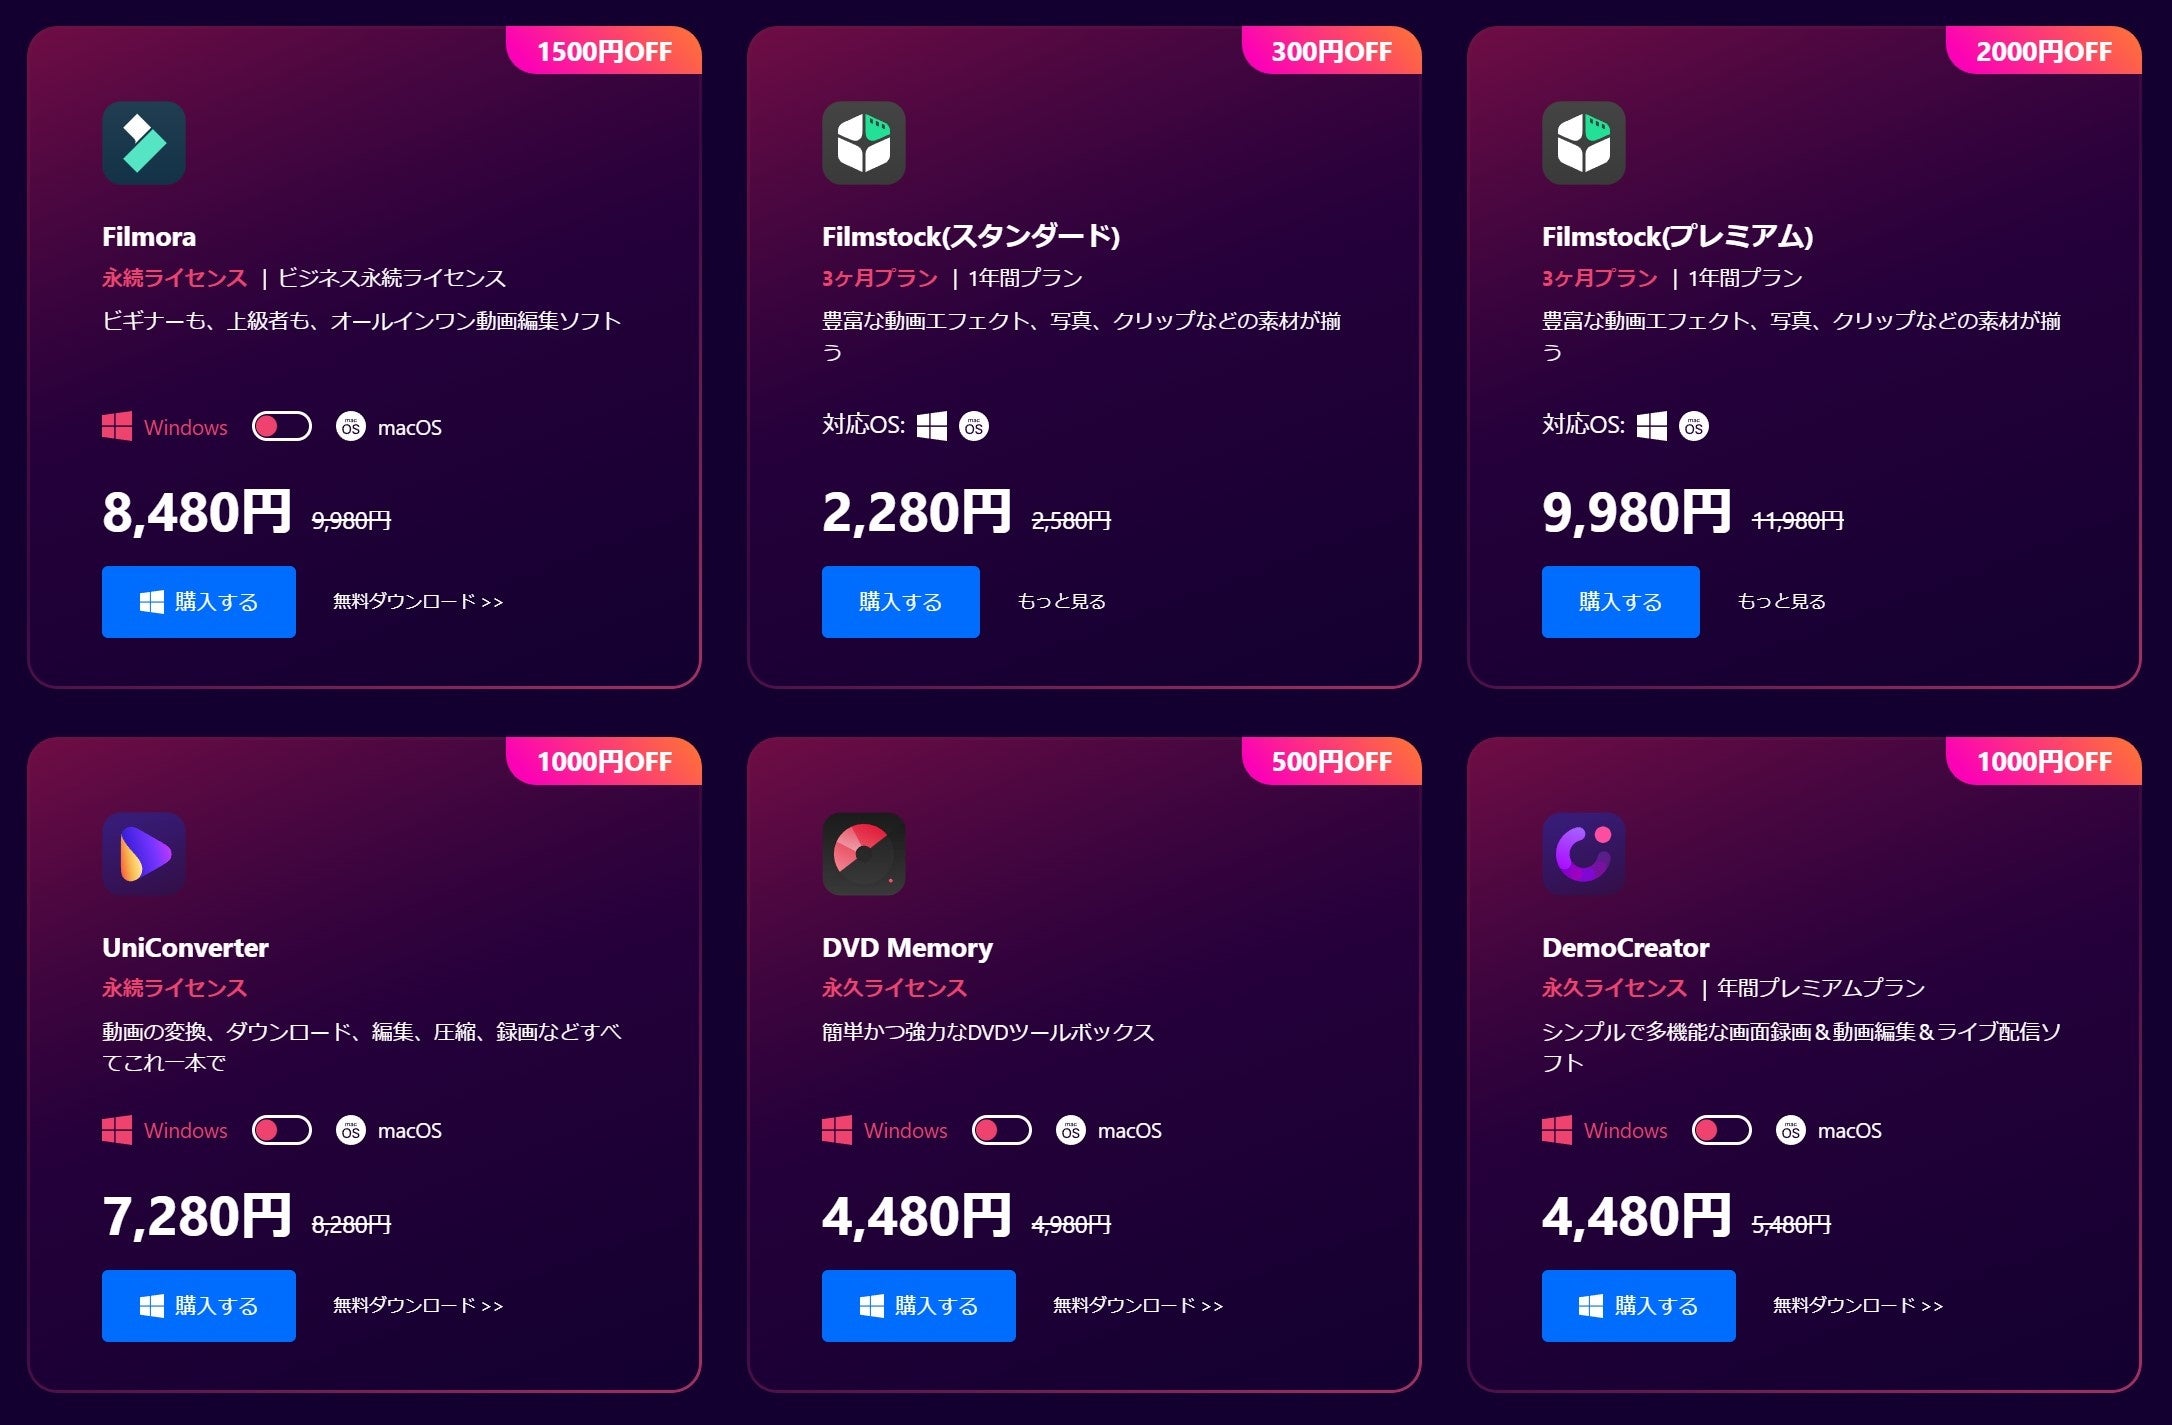The image size is (2172, 1425).
Task: Click the DemoCreator app icon
Action: pyautogui.click(x=1584, y=854)
